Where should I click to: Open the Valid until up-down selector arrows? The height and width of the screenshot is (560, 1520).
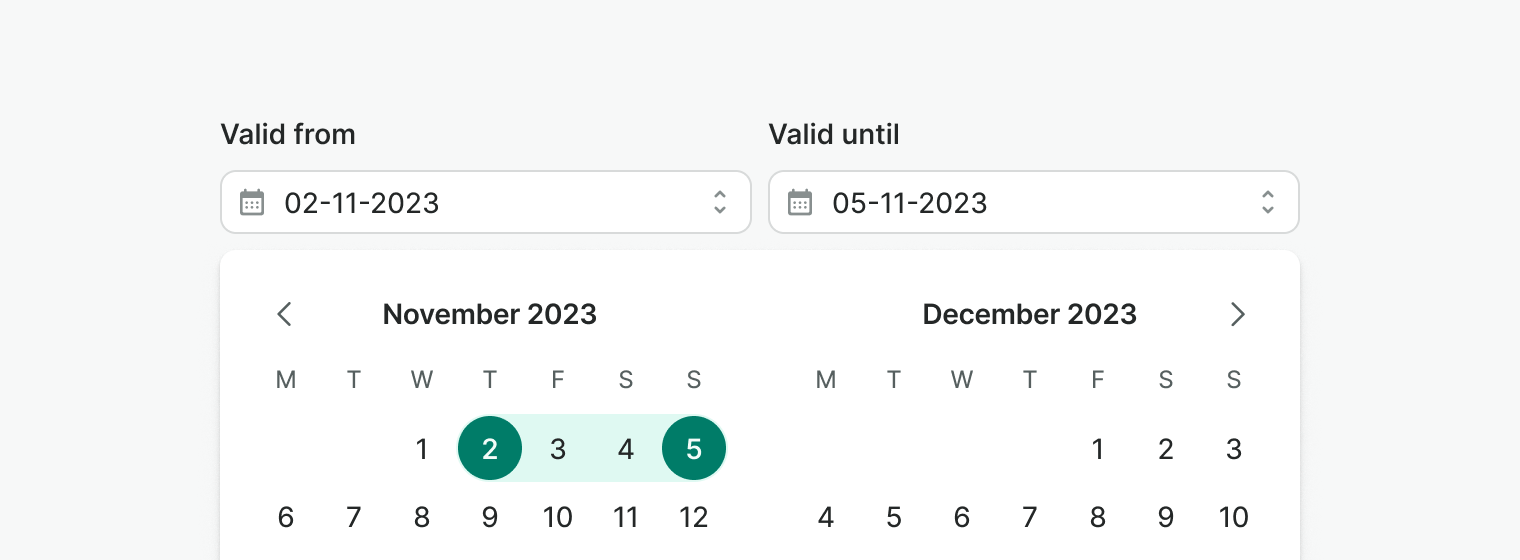[1267, 203]
